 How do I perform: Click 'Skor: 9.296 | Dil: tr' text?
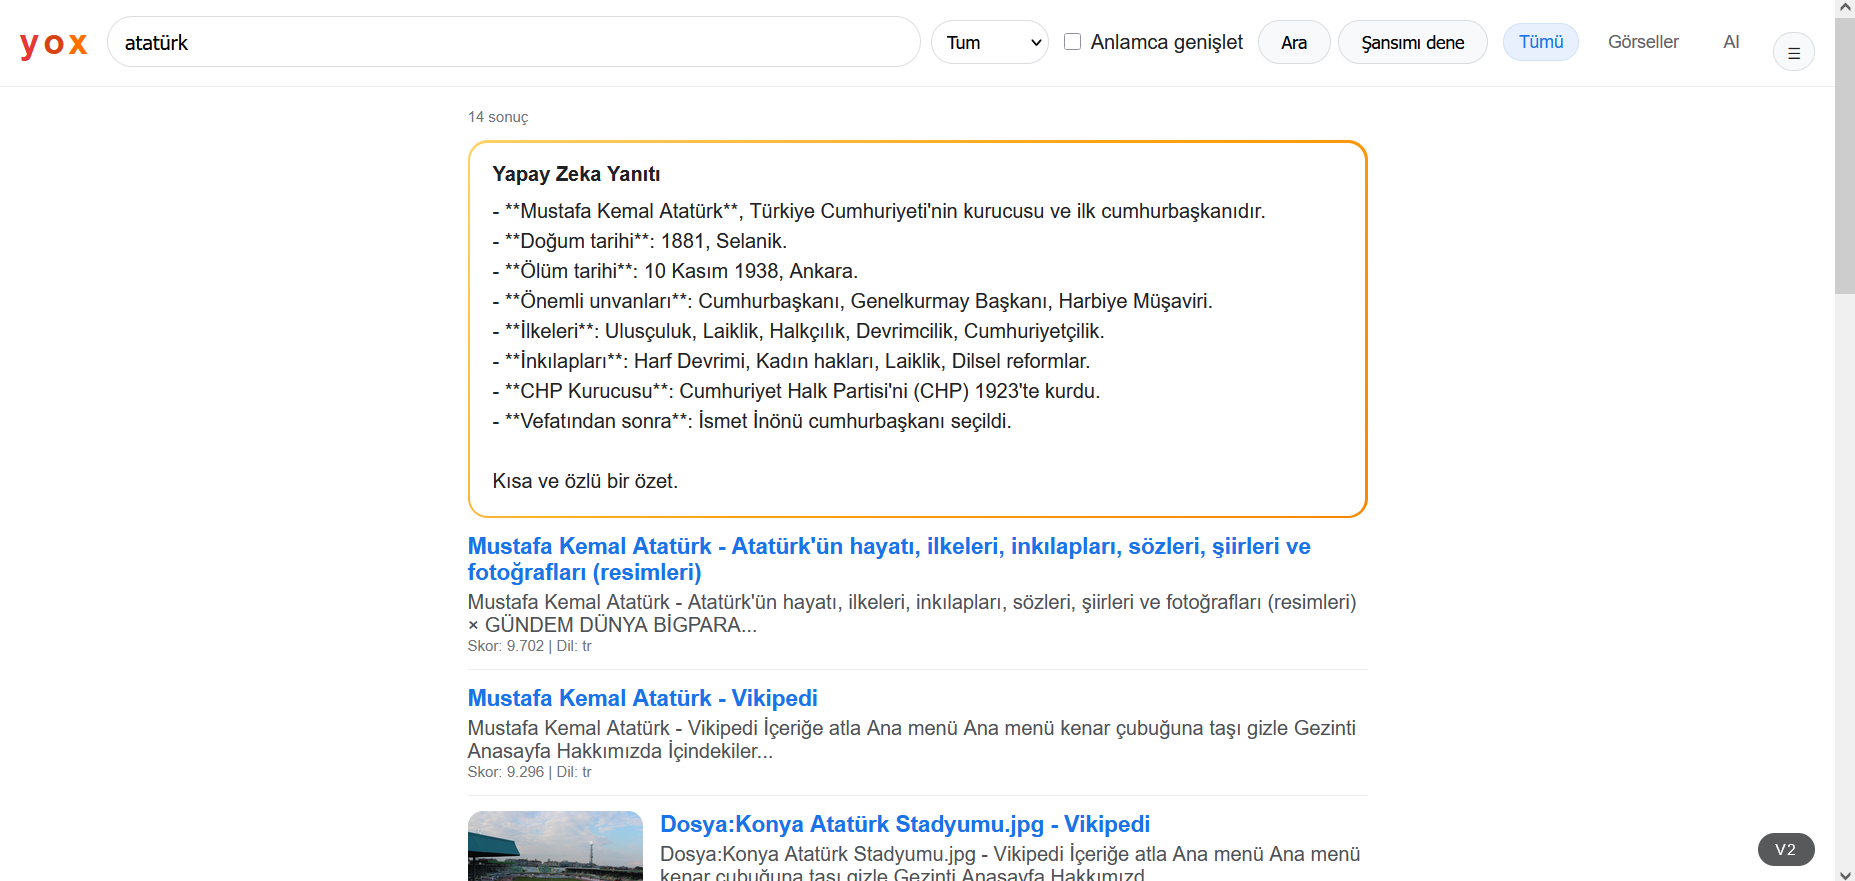coord(530,772)
